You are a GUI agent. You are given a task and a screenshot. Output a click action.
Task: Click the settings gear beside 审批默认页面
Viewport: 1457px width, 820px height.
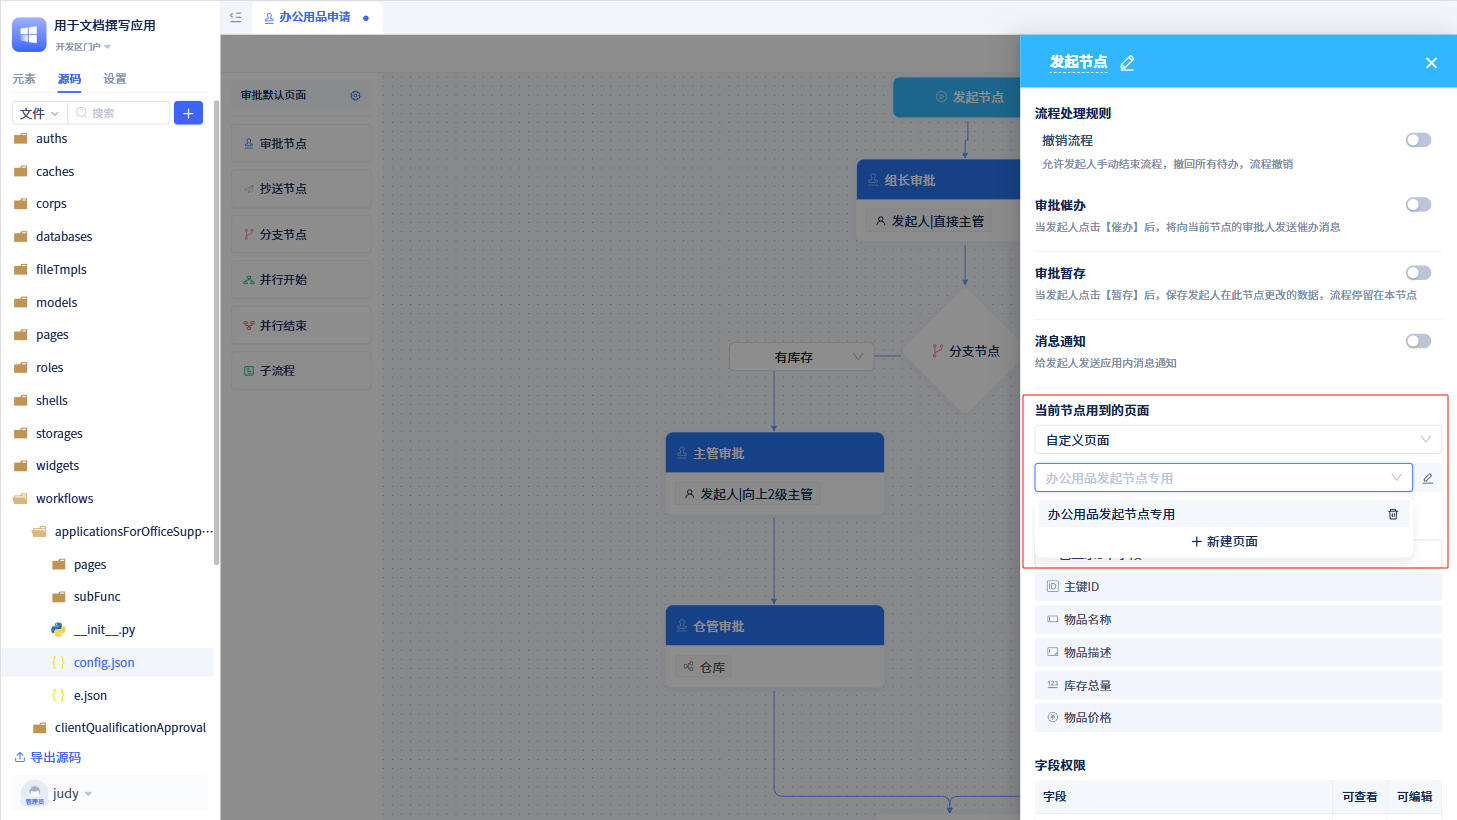pyautogui.click(x=355, y=96)
